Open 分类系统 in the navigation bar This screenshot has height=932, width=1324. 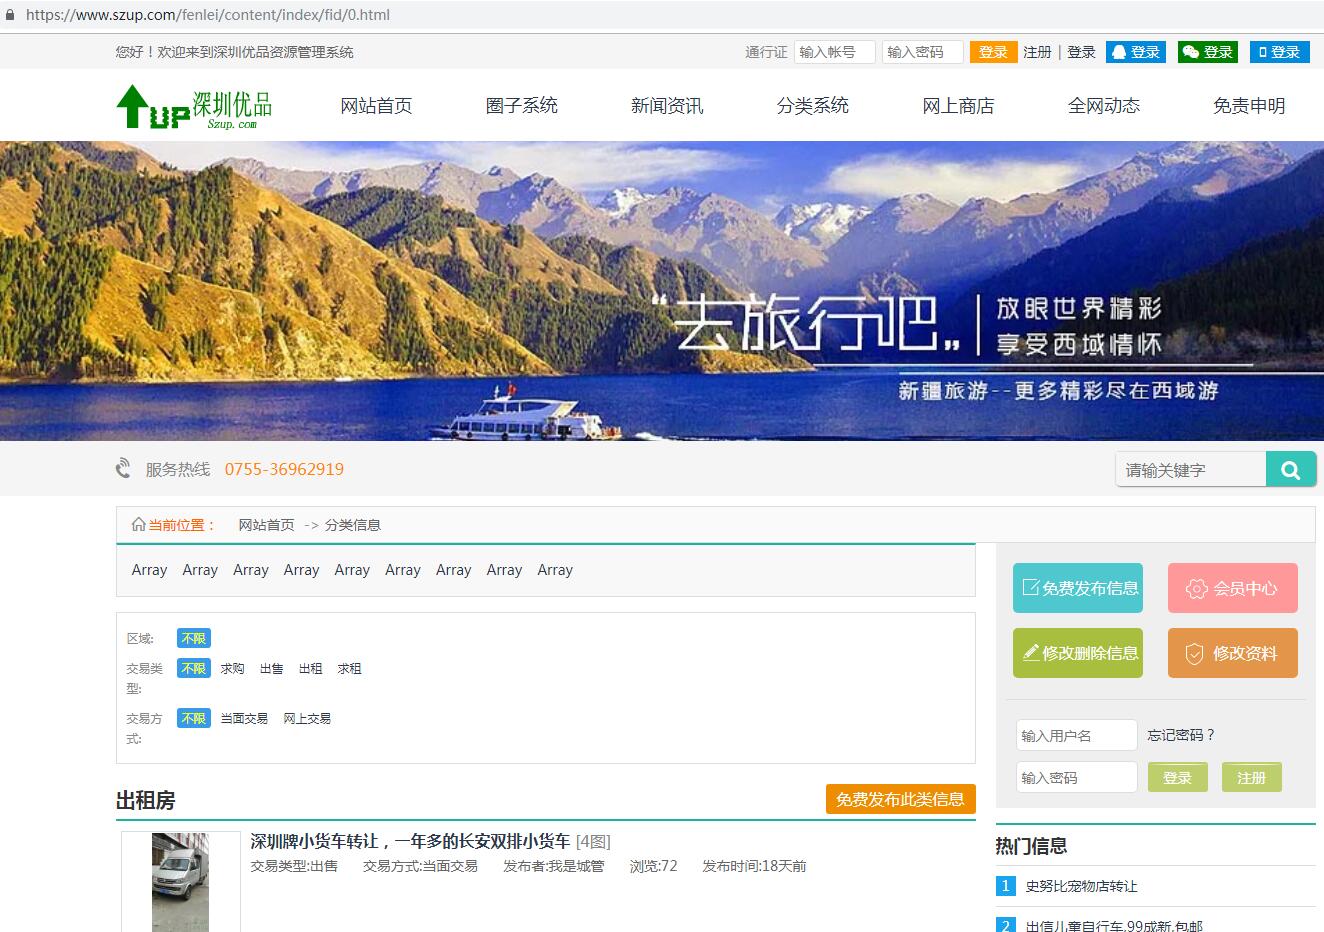coord(812,106)
